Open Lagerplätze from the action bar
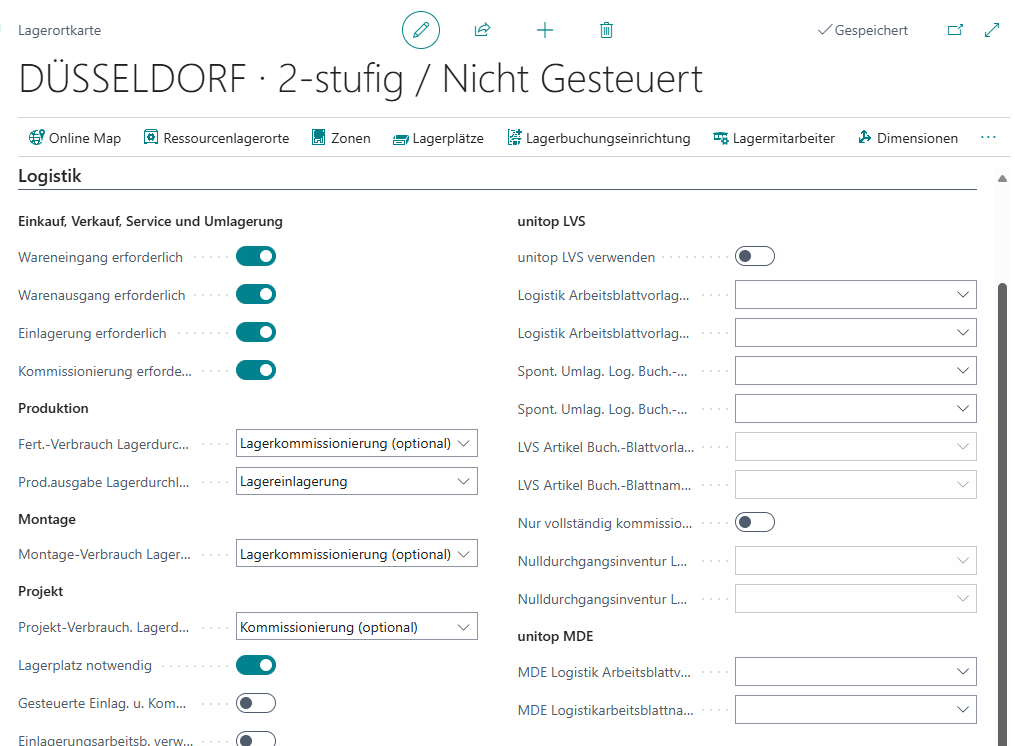Screen dimensions: 1015x746 (438, 138)
